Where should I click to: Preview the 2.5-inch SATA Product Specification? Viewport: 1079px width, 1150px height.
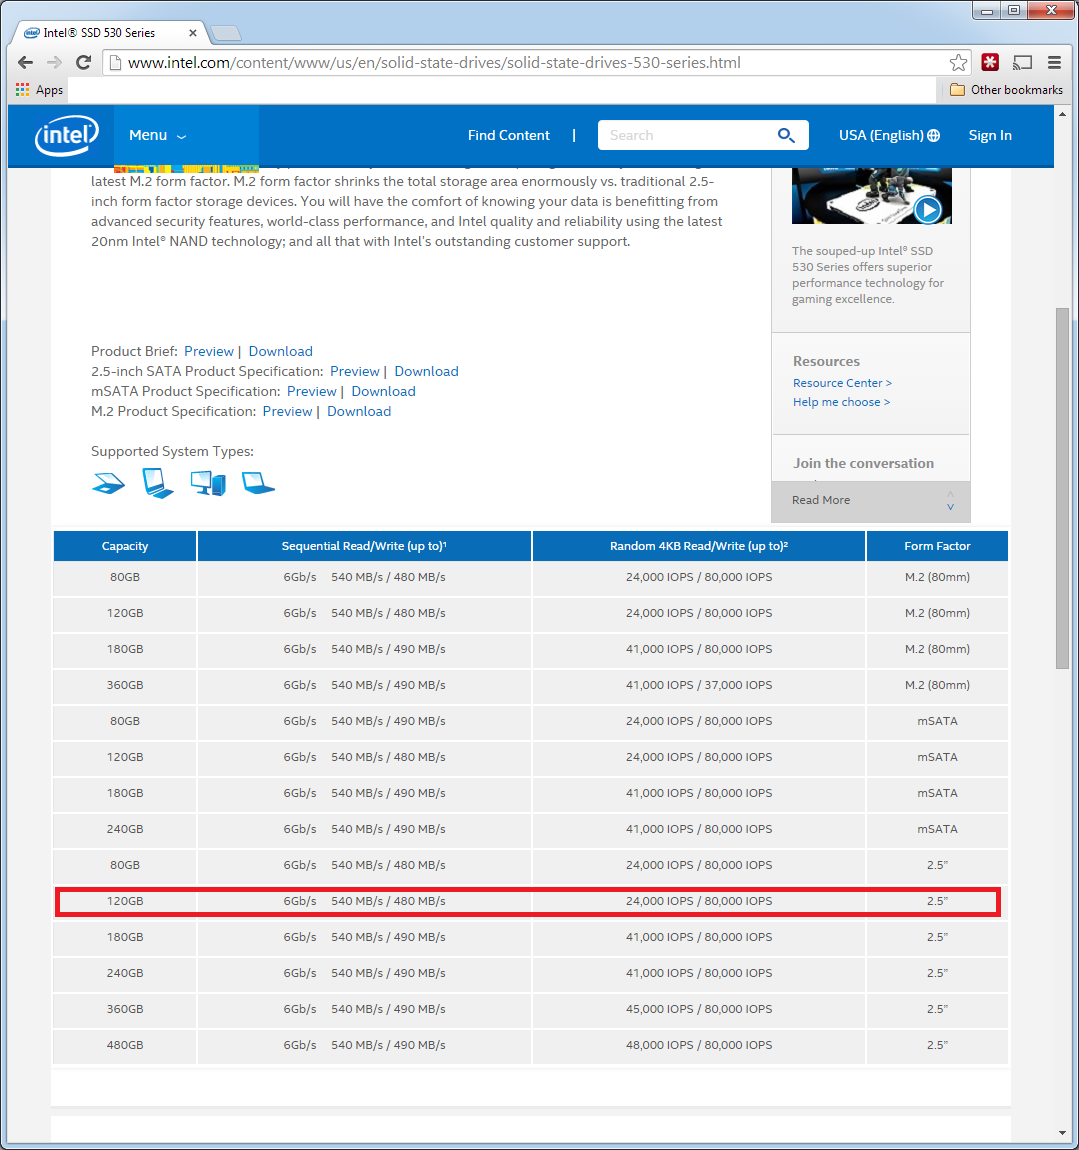pyautogui.click(x=355, y=371)
